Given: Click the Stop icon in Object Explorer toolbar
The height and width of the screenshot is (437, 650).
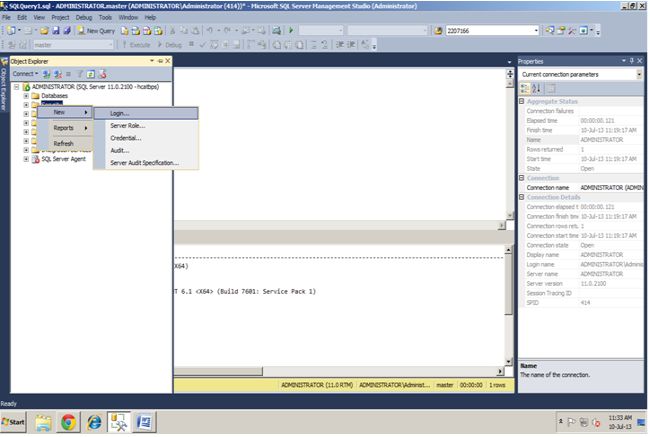Looking at the screenshot, I should [68, 74].
